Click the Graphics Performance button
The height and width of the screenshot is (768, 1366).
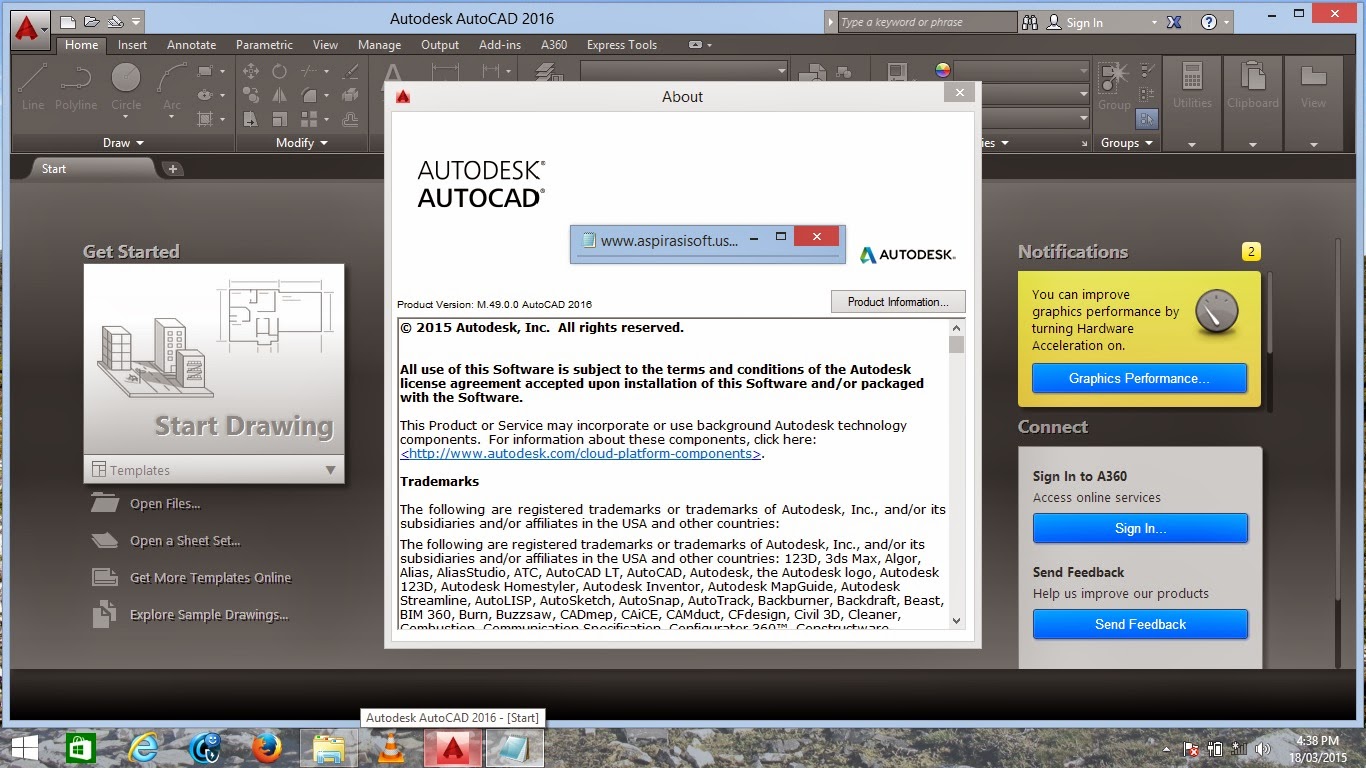(1139, 378)
